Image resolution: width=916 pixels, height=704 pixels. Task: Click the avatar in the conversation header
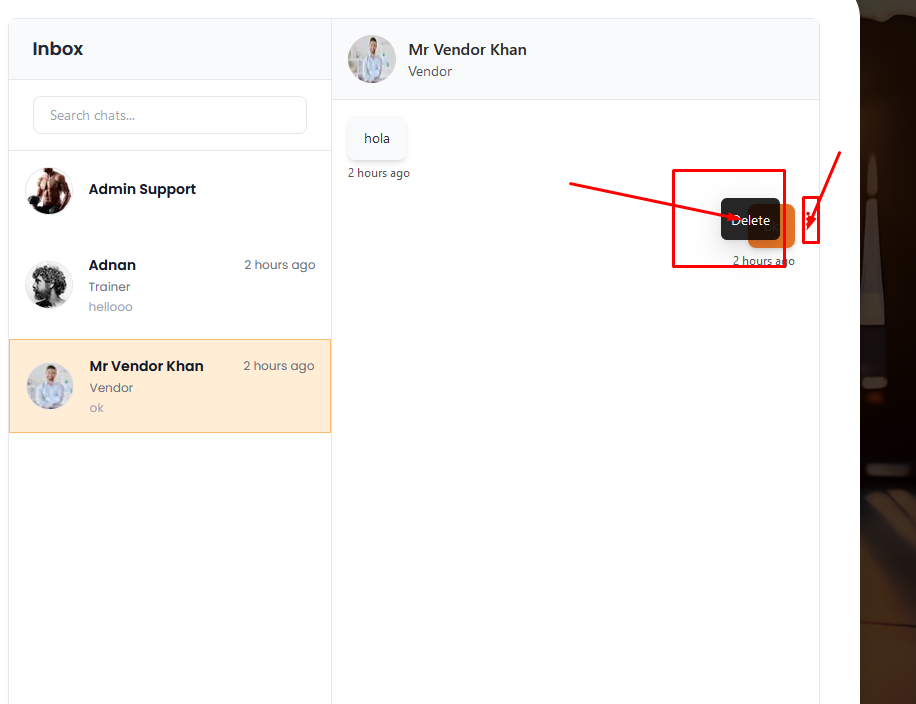(x=372, y=59)
